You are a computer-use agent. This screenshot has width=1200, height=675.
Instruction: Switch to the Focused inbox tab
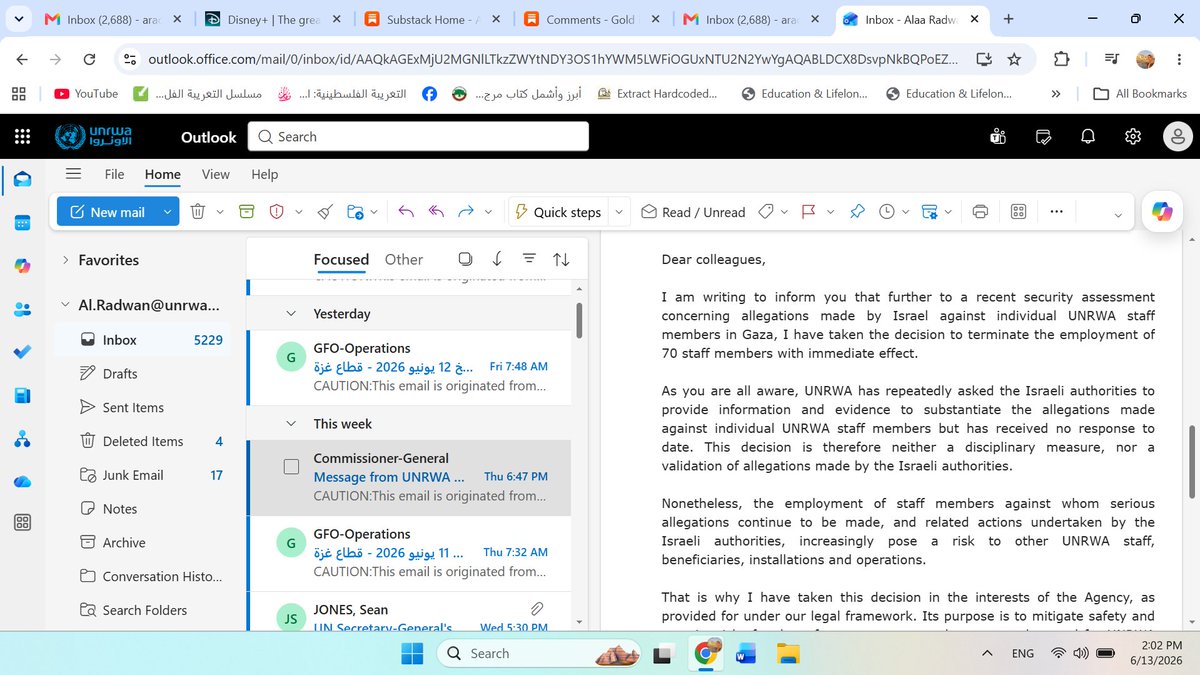[341, 259]
